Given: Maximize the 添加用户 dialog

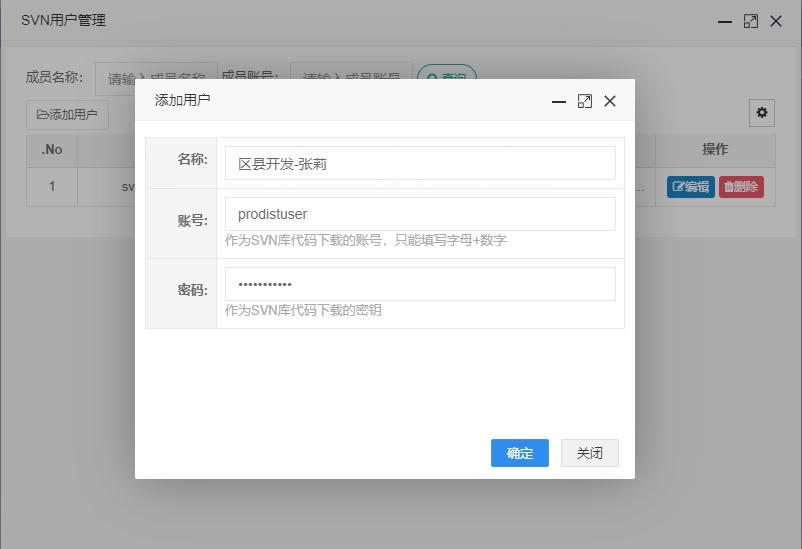Looking at the screenshot, I should tap(585, 101).
